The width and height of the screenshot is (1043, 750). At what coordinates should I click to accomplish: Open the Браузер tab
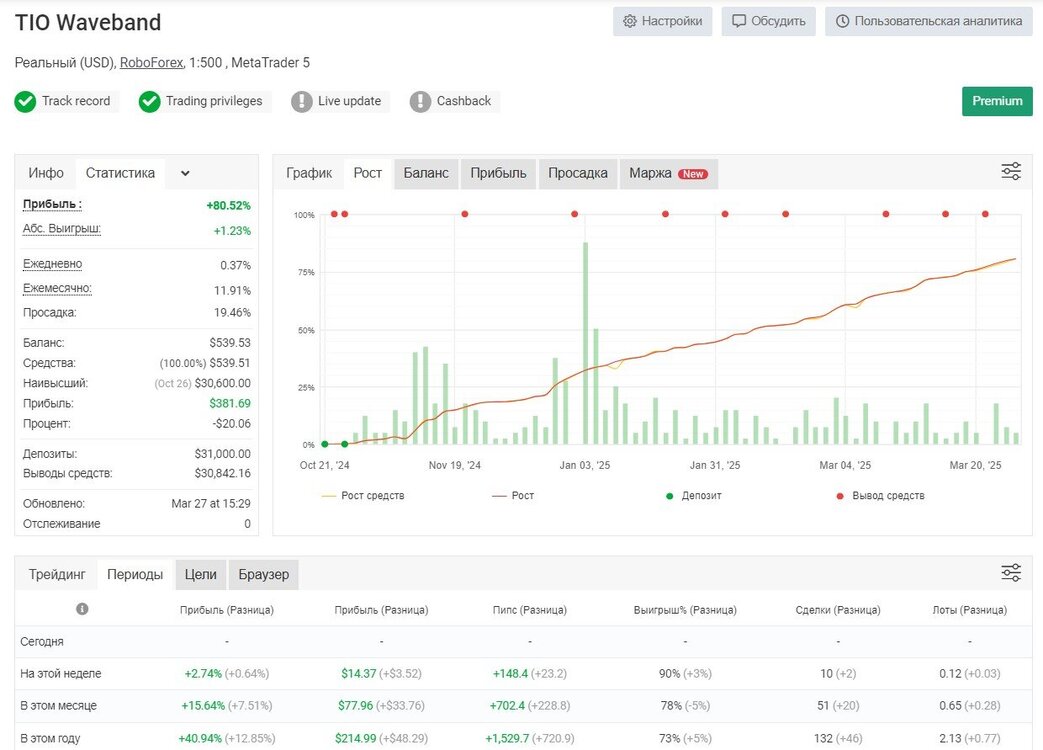point(263,574)
